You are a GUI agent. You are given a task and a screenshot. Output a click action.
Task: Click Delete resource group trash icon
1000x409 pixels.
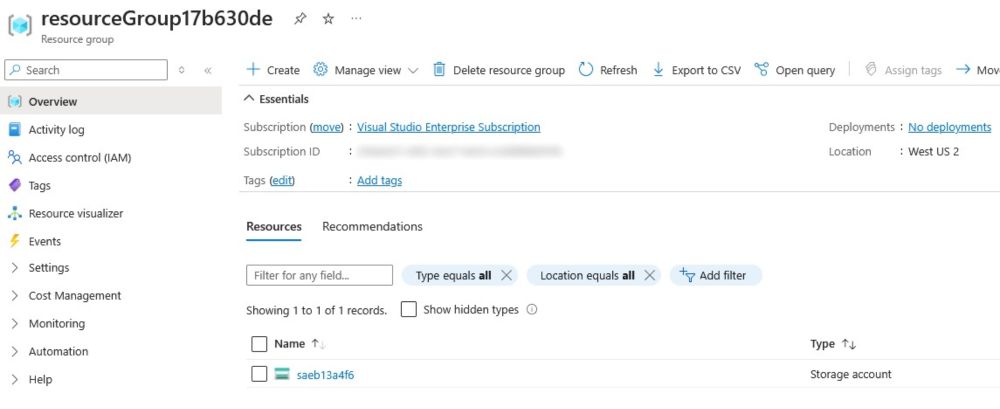pyautogui.click(x=439, y=70)
